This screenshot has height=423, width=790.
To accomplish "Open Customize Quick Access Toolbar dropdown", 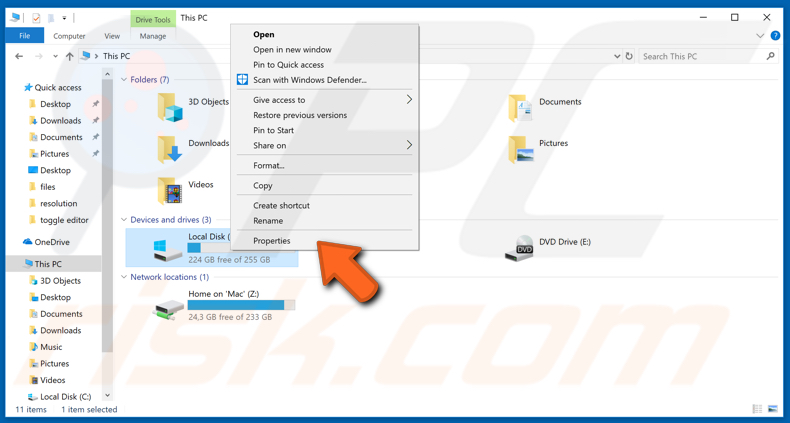I will (64, 18).
